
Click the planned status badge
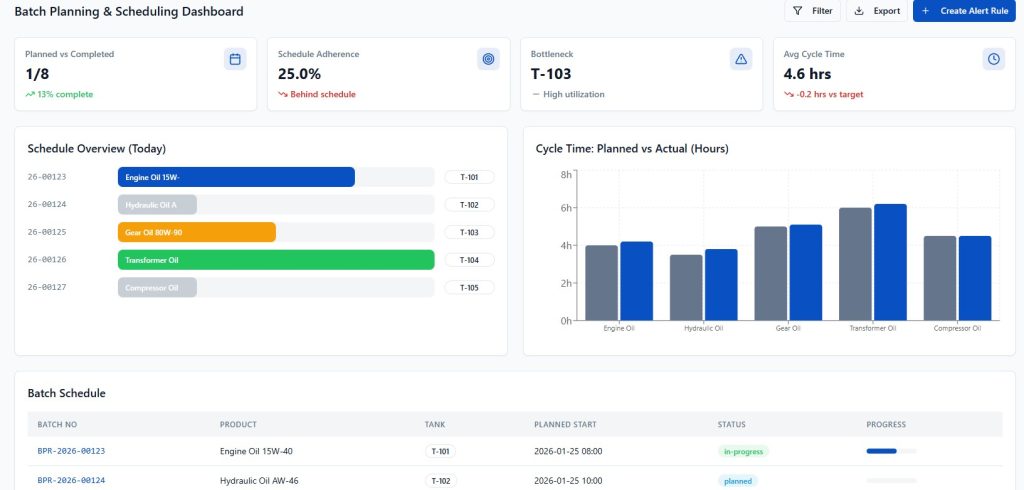738,481
